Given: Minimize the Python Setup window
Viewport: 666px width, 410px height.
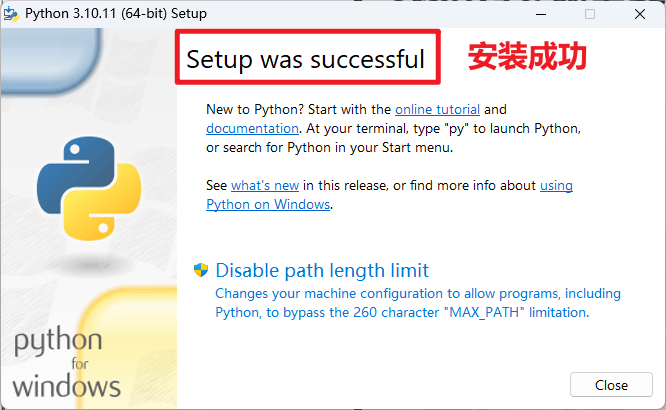Looking at the screenshot, I should (x=541, y=14).
